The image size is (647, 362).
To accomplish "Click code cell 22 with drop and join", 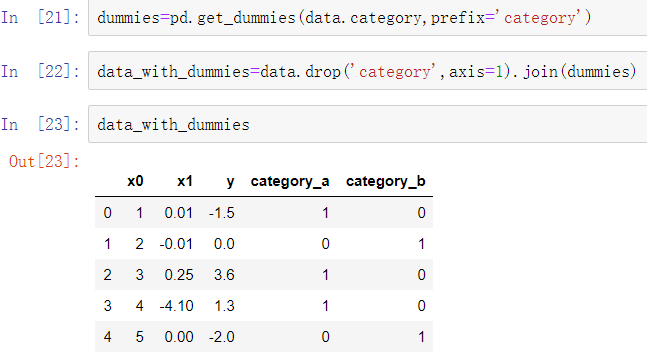I will click(x=368, y=71).
